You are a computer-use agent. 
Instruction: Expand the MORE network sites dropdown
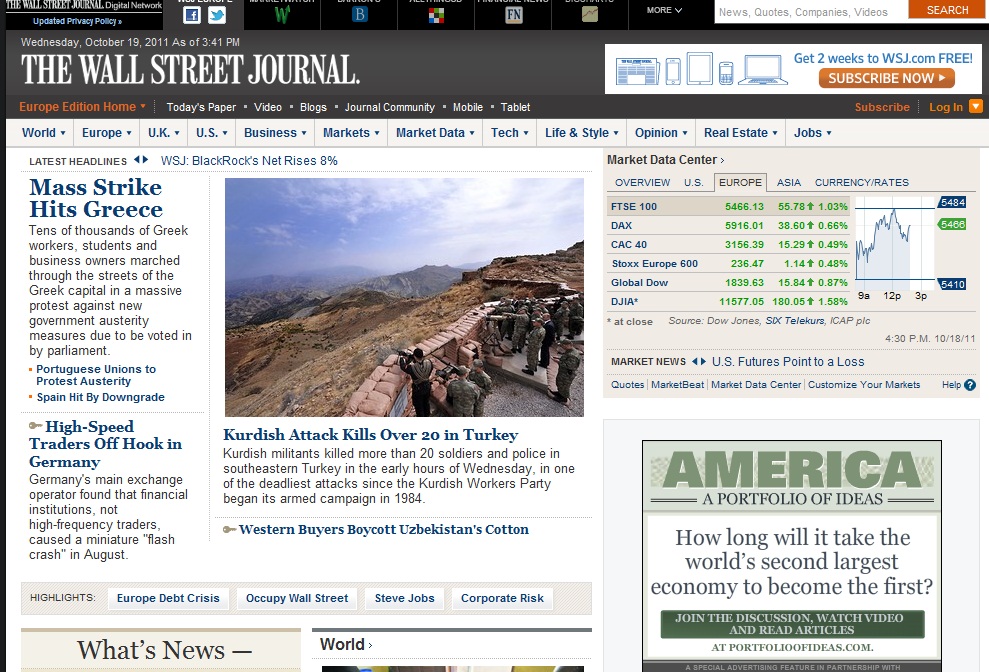coord(664,10)
